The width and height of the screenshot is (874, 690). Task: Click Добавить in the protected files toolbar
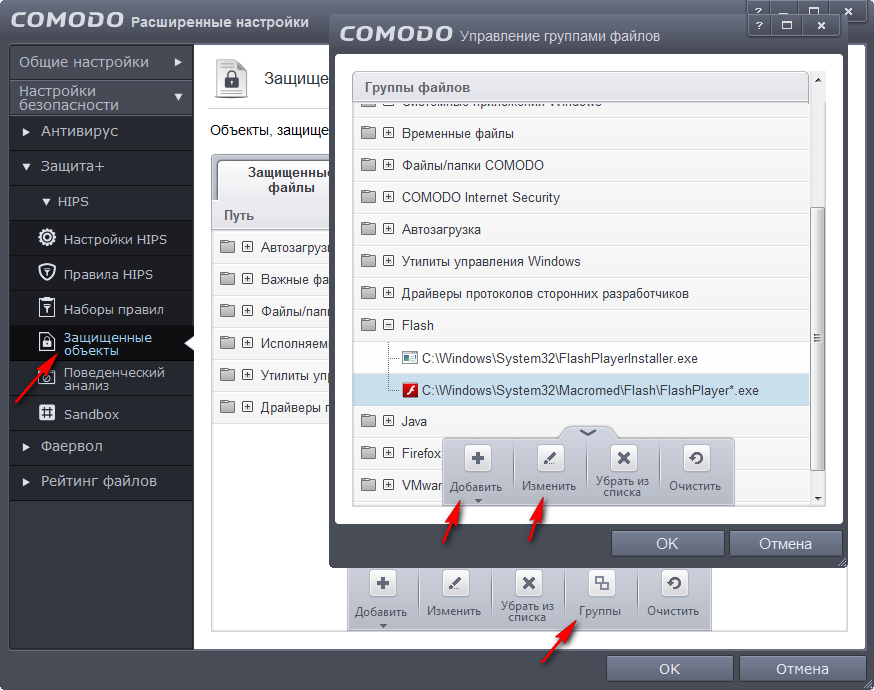(x=382, y=597)
